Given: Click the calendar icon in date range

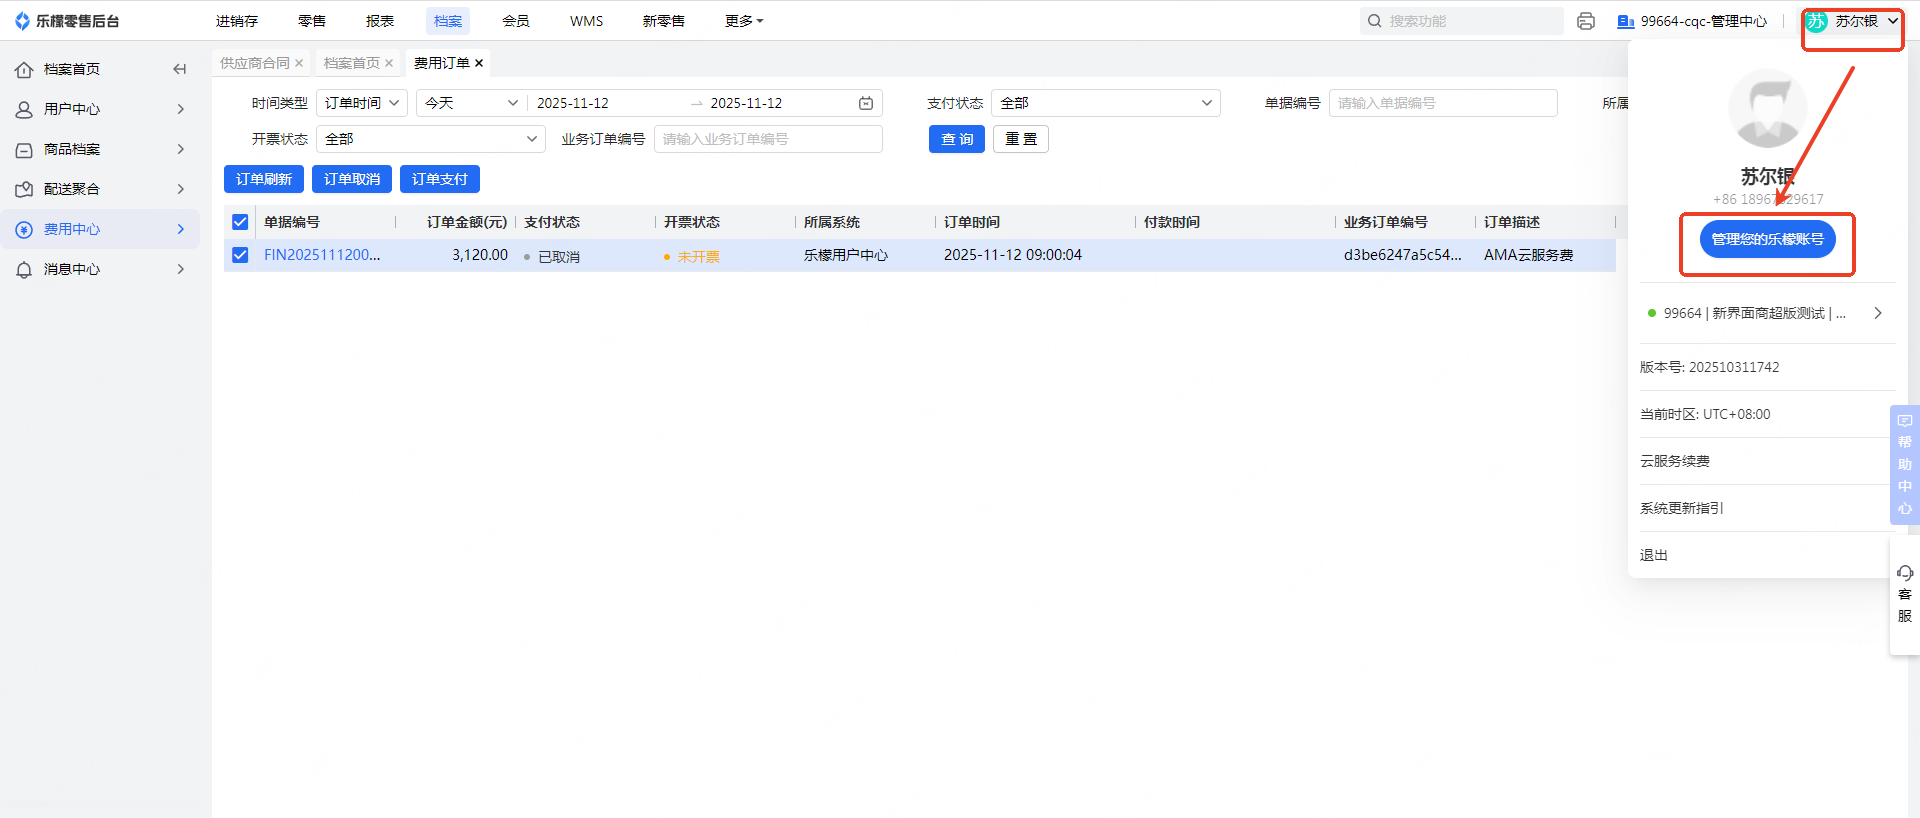Looking at the screenshot, I should (x=866, y=103).
